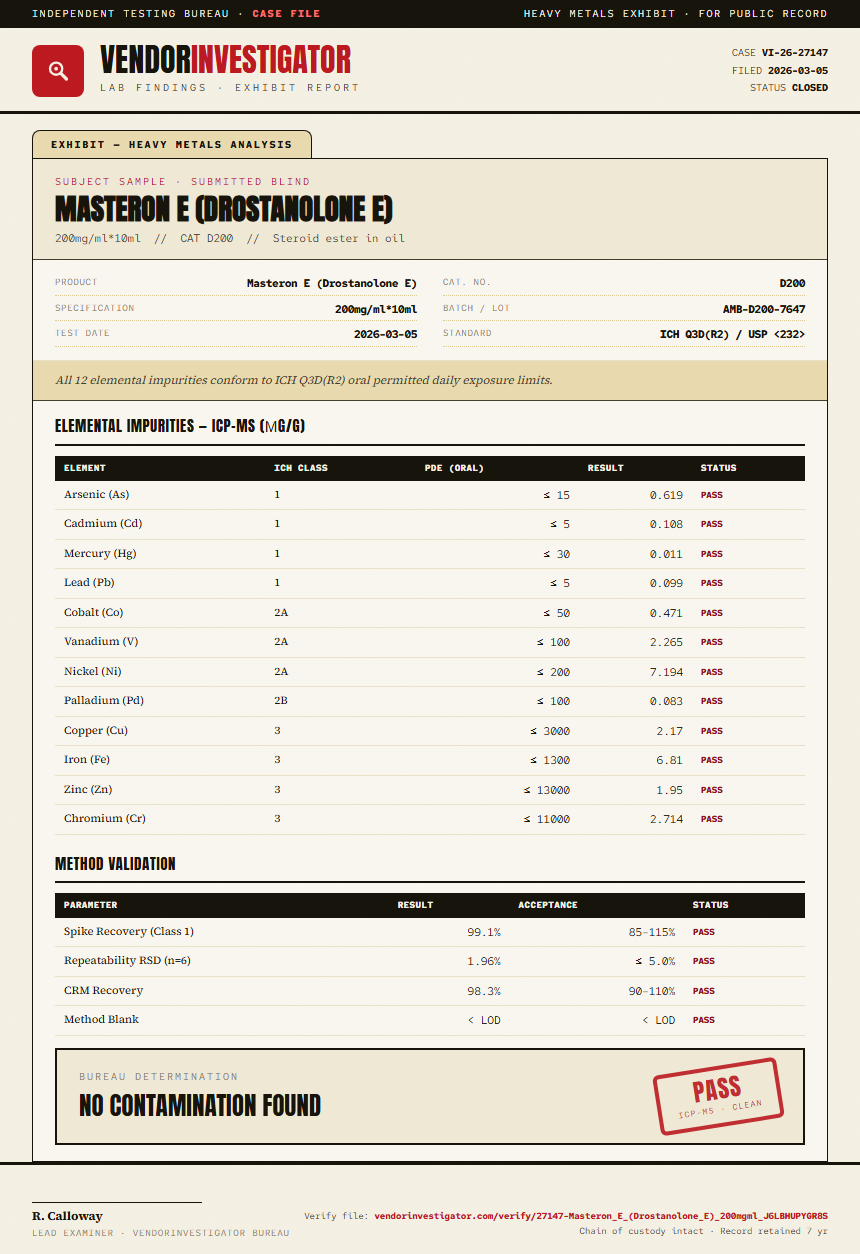The image size is (860, 1254).
Task: Click the PASS status in Nickel row
Action: coord(711,672)
